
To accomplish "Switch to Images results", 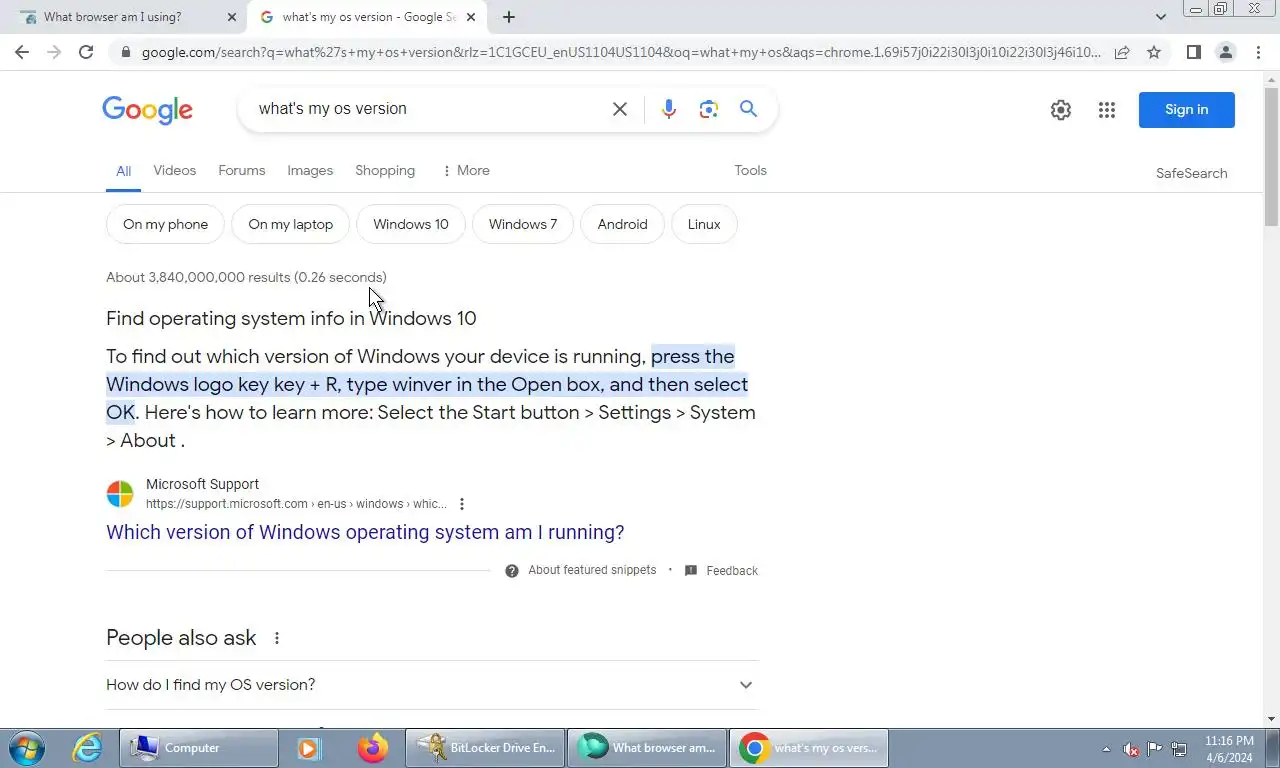I will tap(310, 171).
